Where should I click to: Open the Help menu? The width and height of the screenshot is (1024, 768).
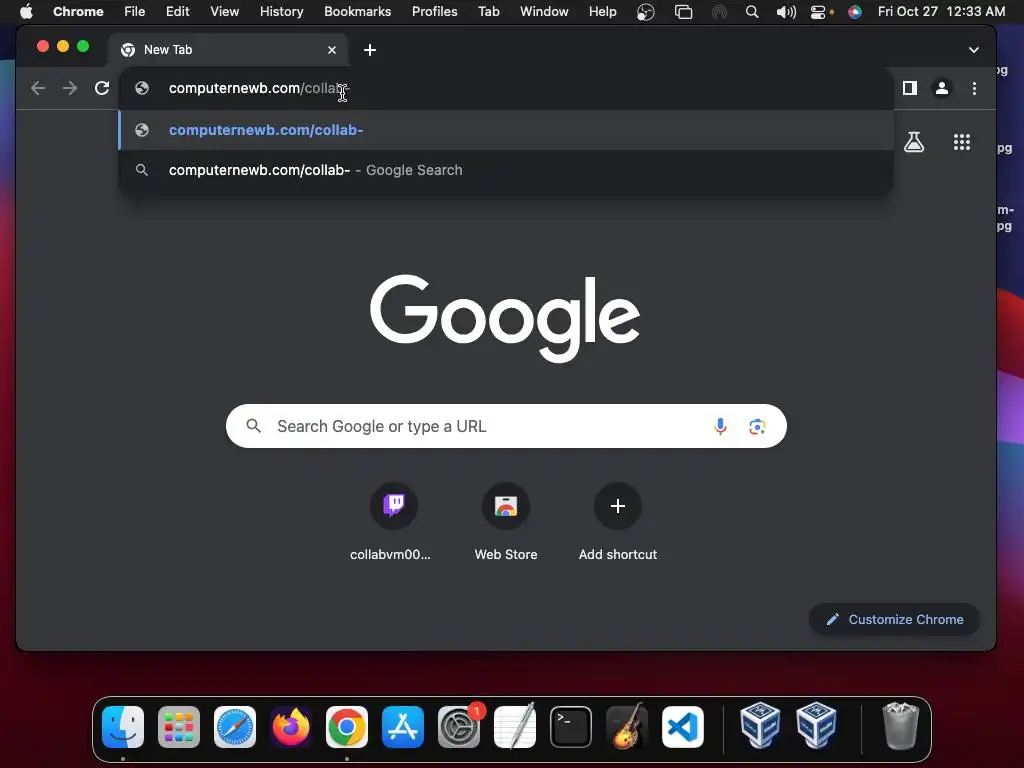[x=602, y=12]
